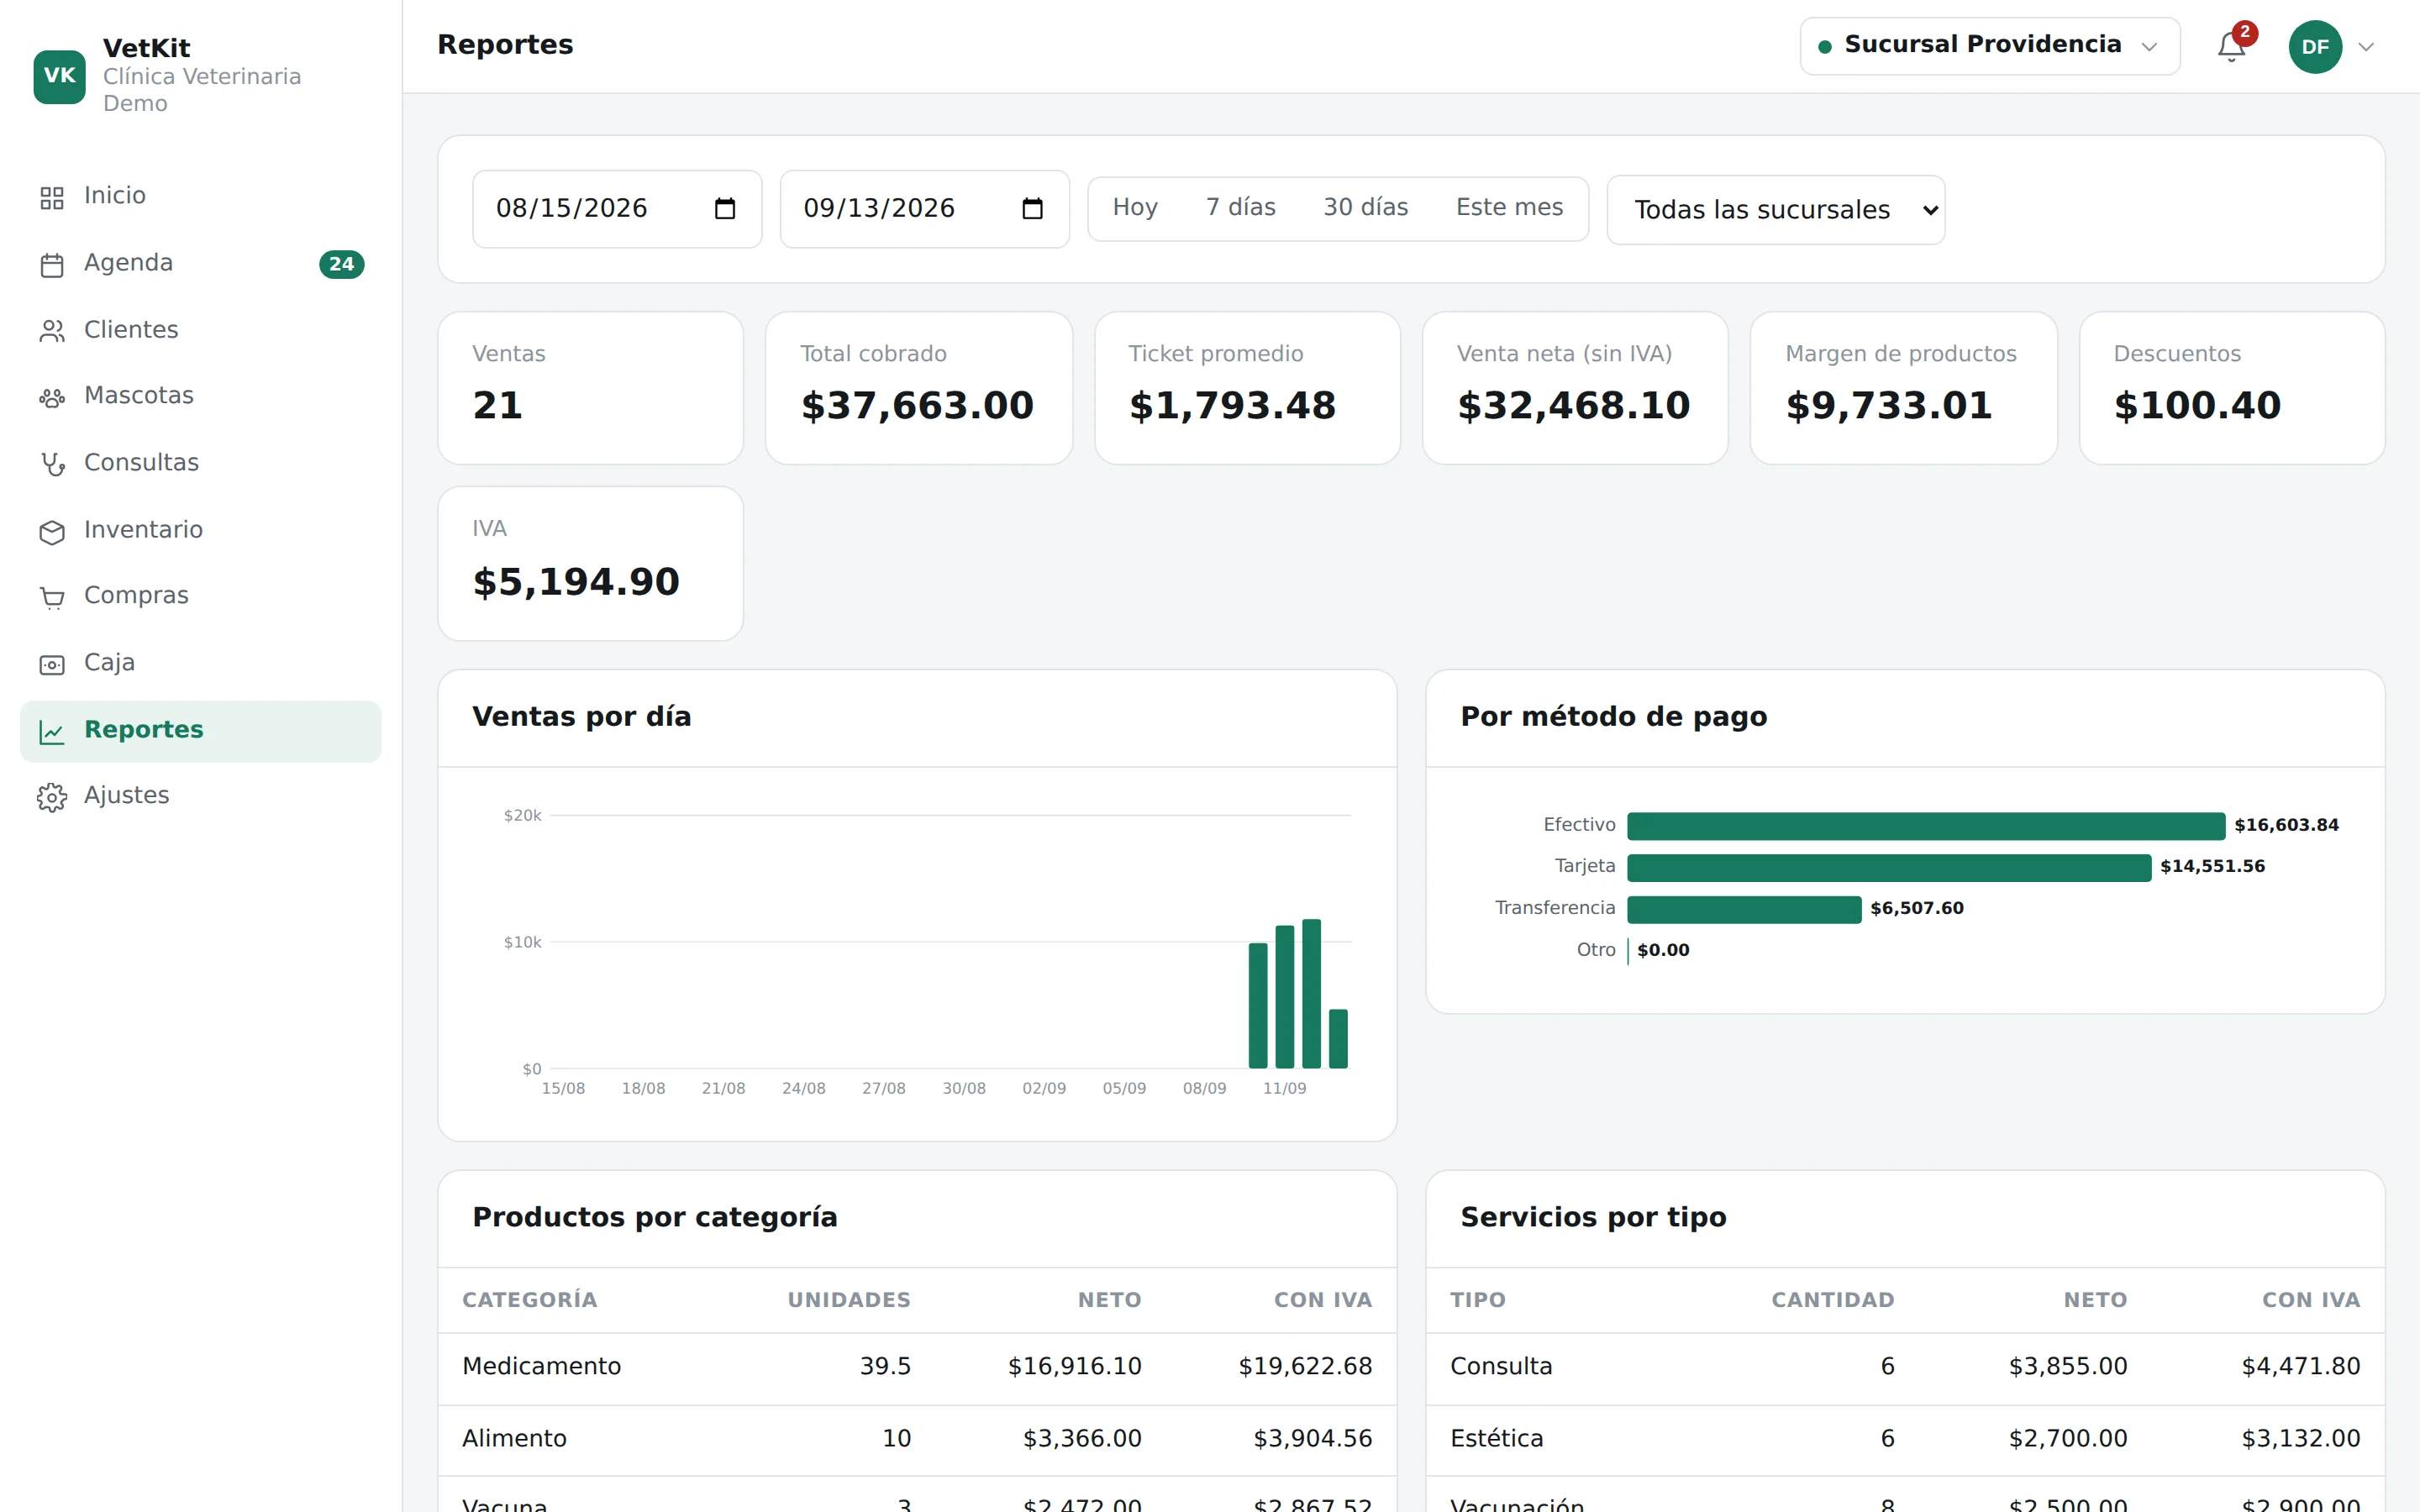Click the Inicio grid icon
Image resolution: width=2420 pixels, height=1512 pixels.
(x=52, y=197)
